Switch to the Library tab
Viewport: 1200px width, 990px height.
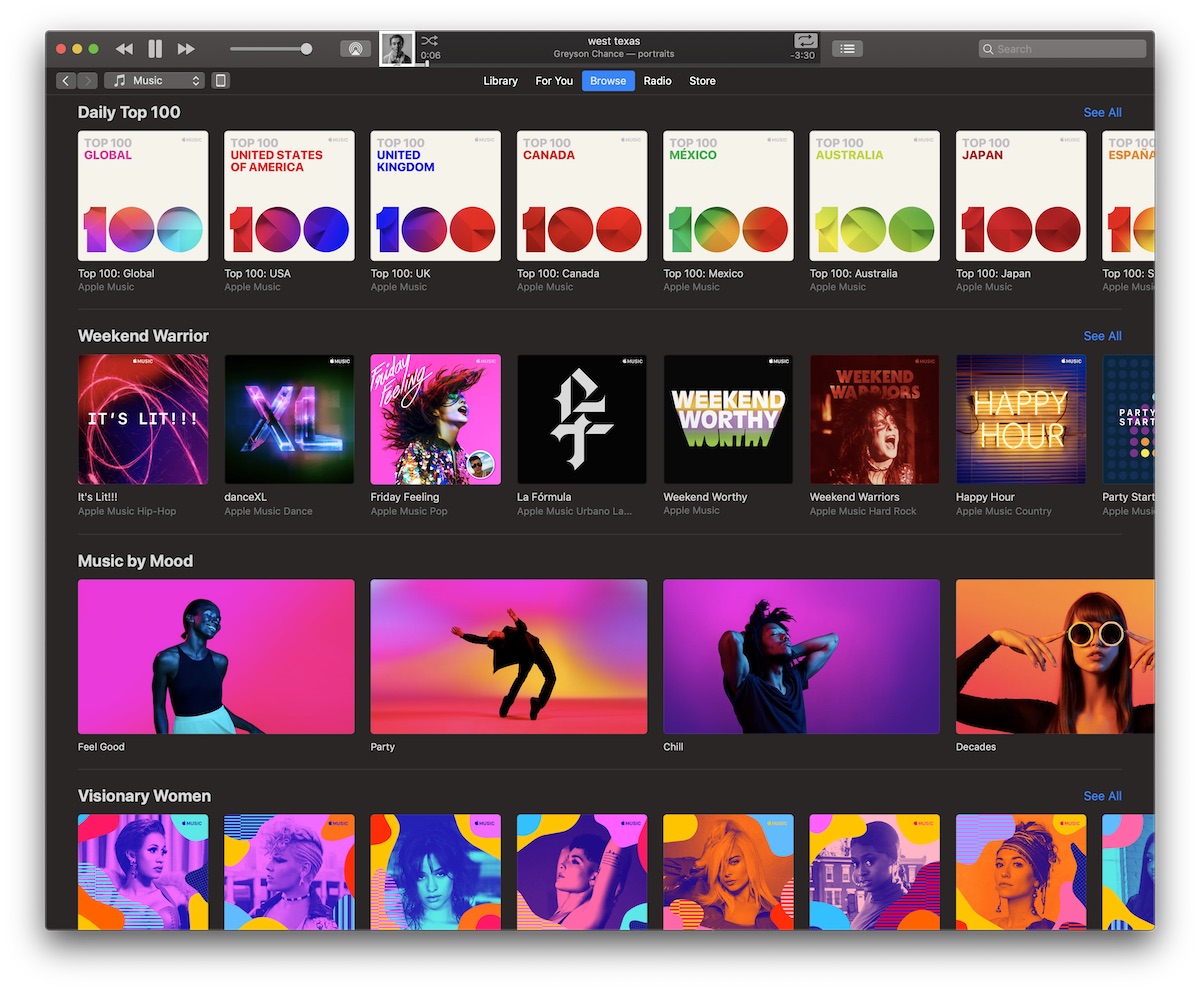[500, 81]
